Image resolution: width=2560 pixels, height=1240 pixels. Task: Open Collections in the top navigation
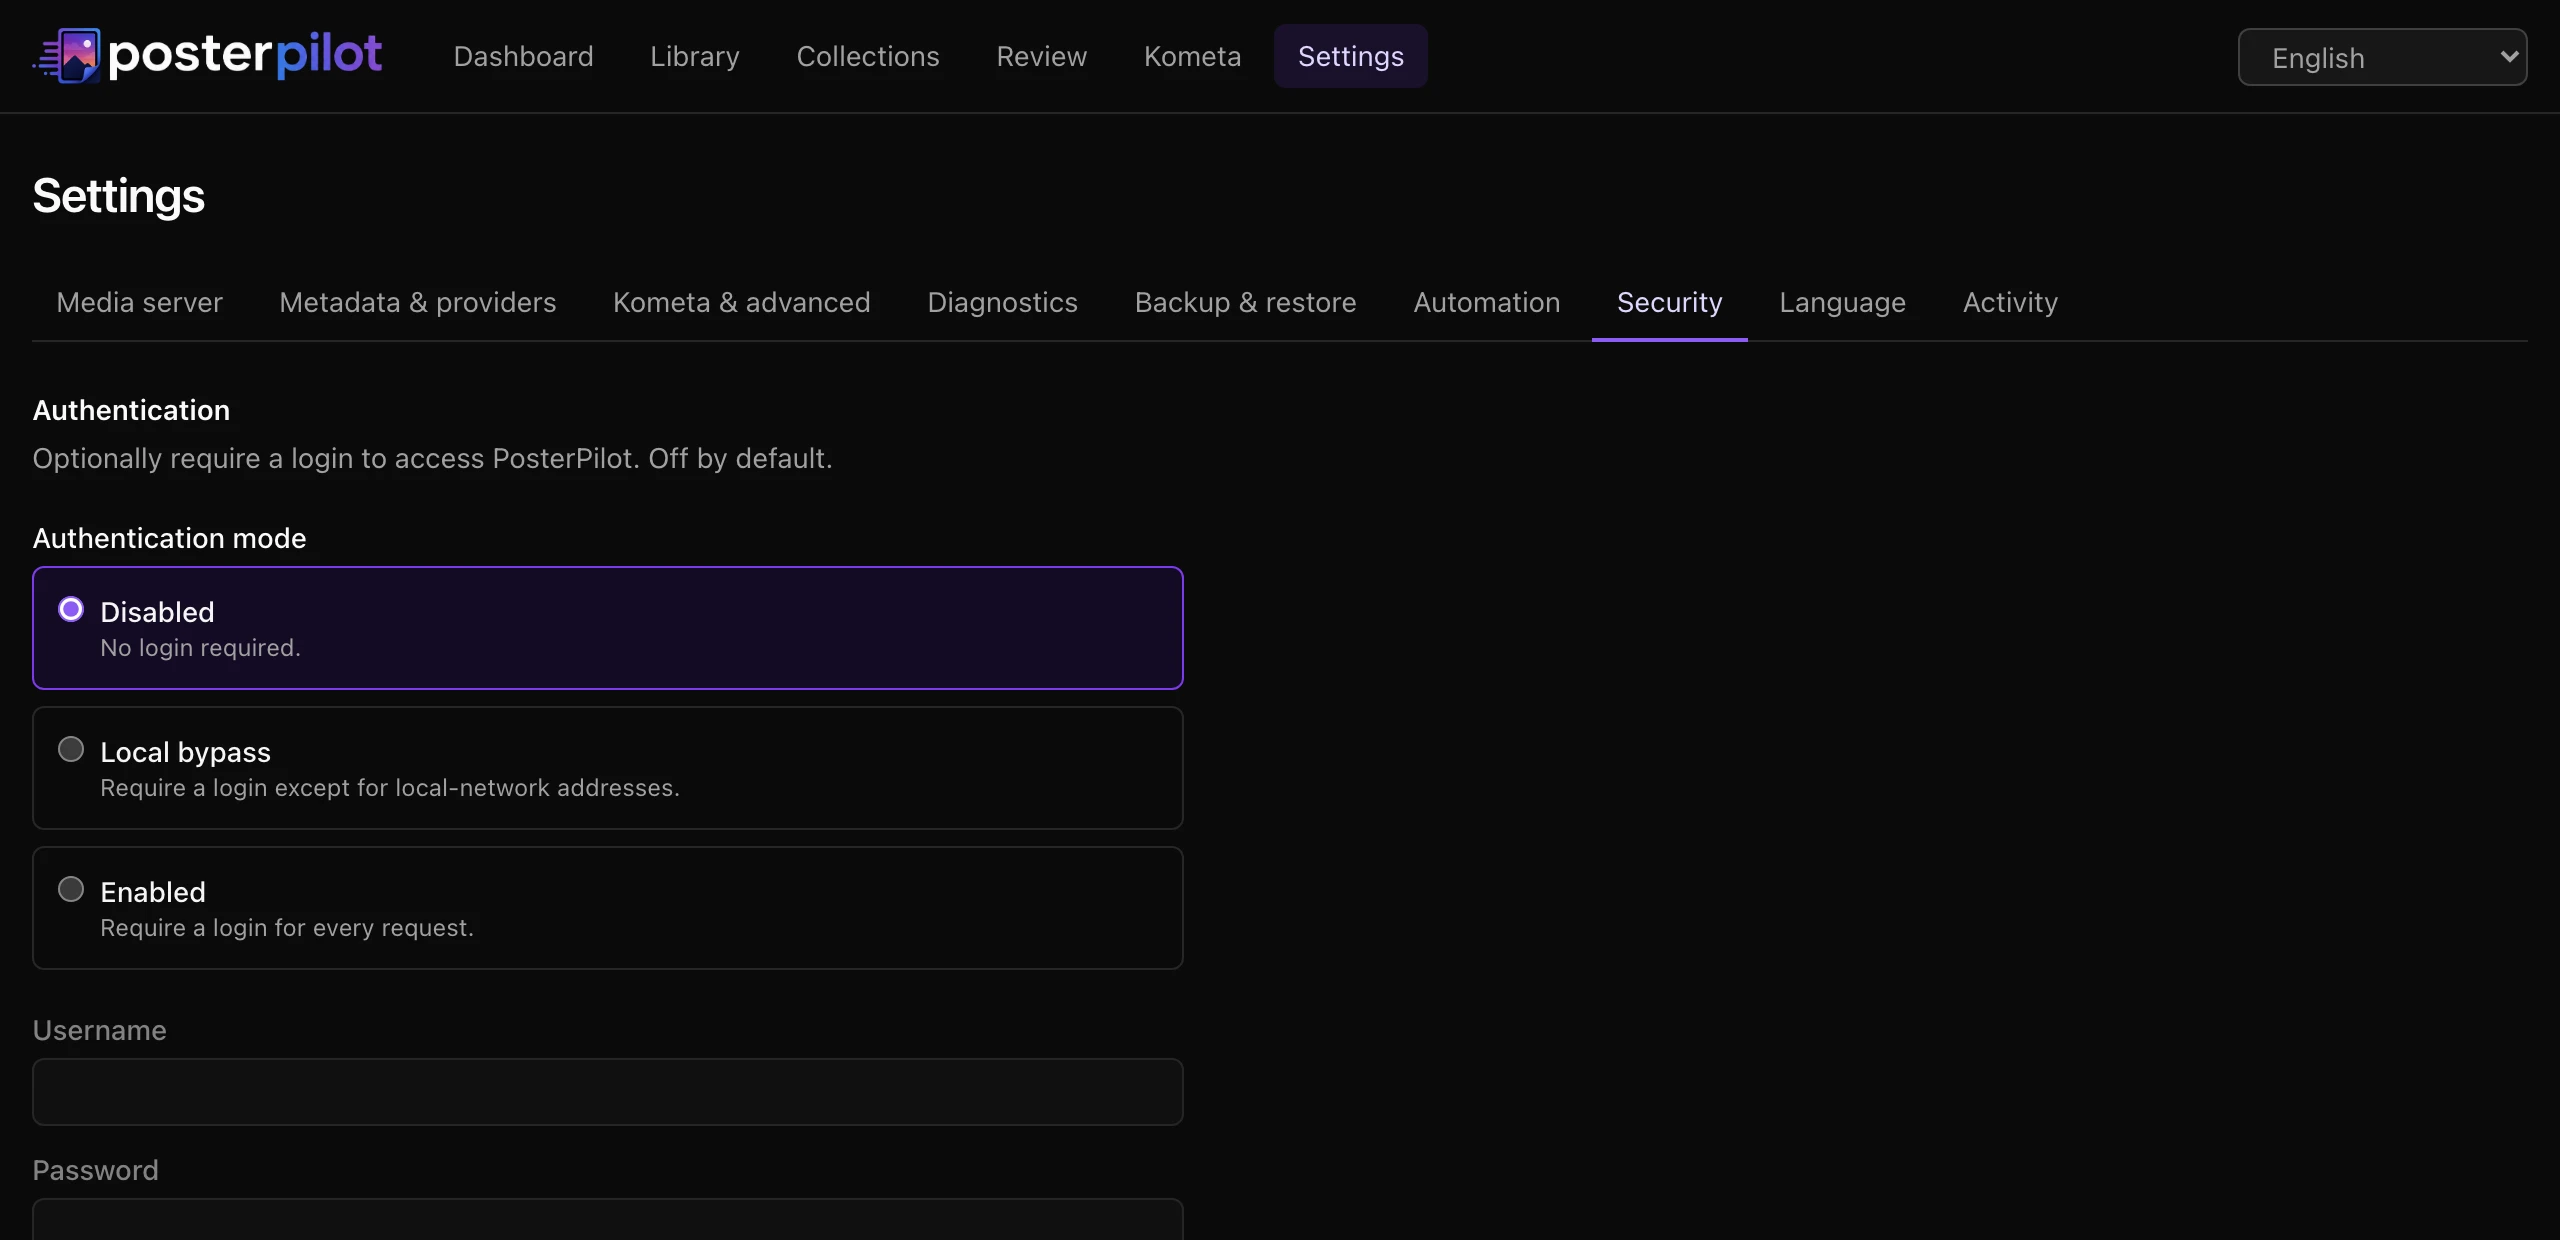[868, 56]
